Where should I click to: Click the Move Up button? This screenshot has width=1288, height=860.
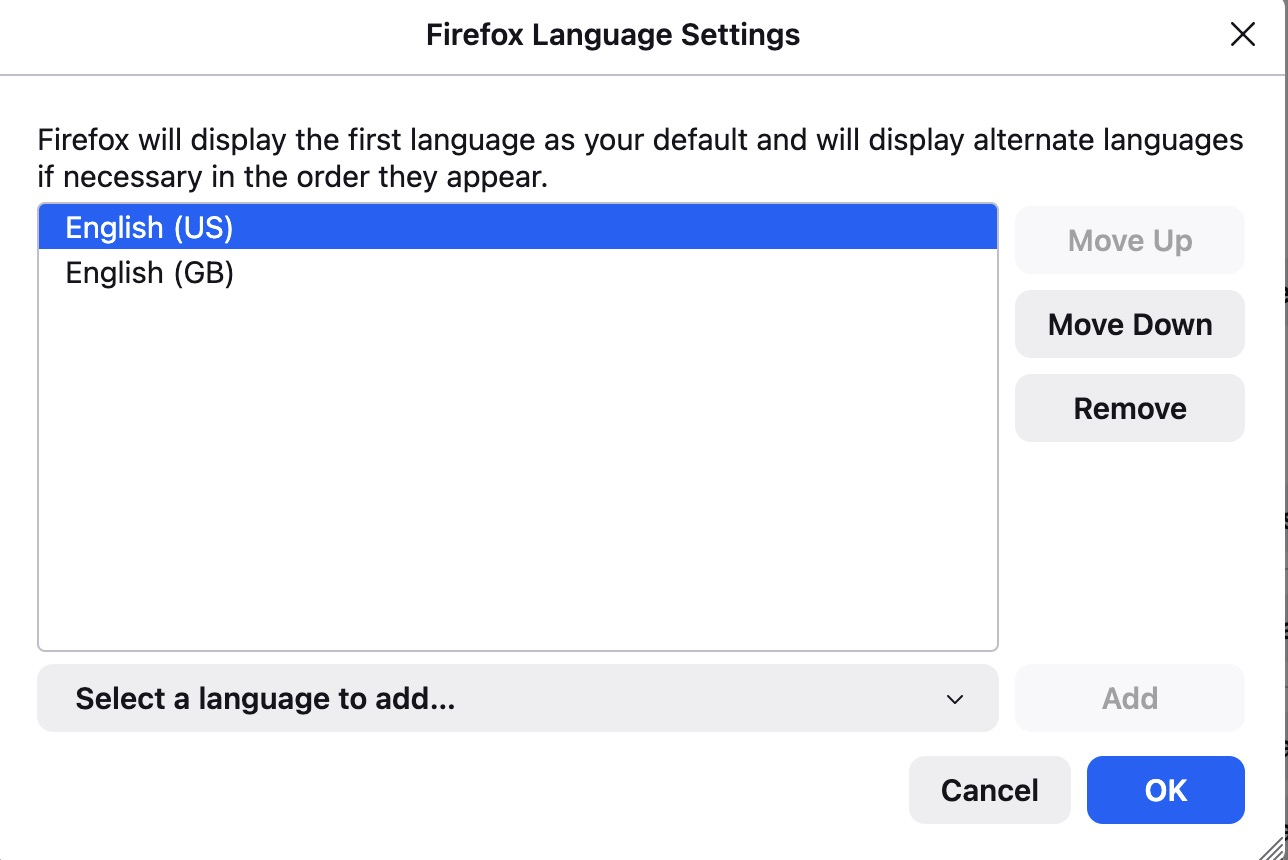point(1129,241)
